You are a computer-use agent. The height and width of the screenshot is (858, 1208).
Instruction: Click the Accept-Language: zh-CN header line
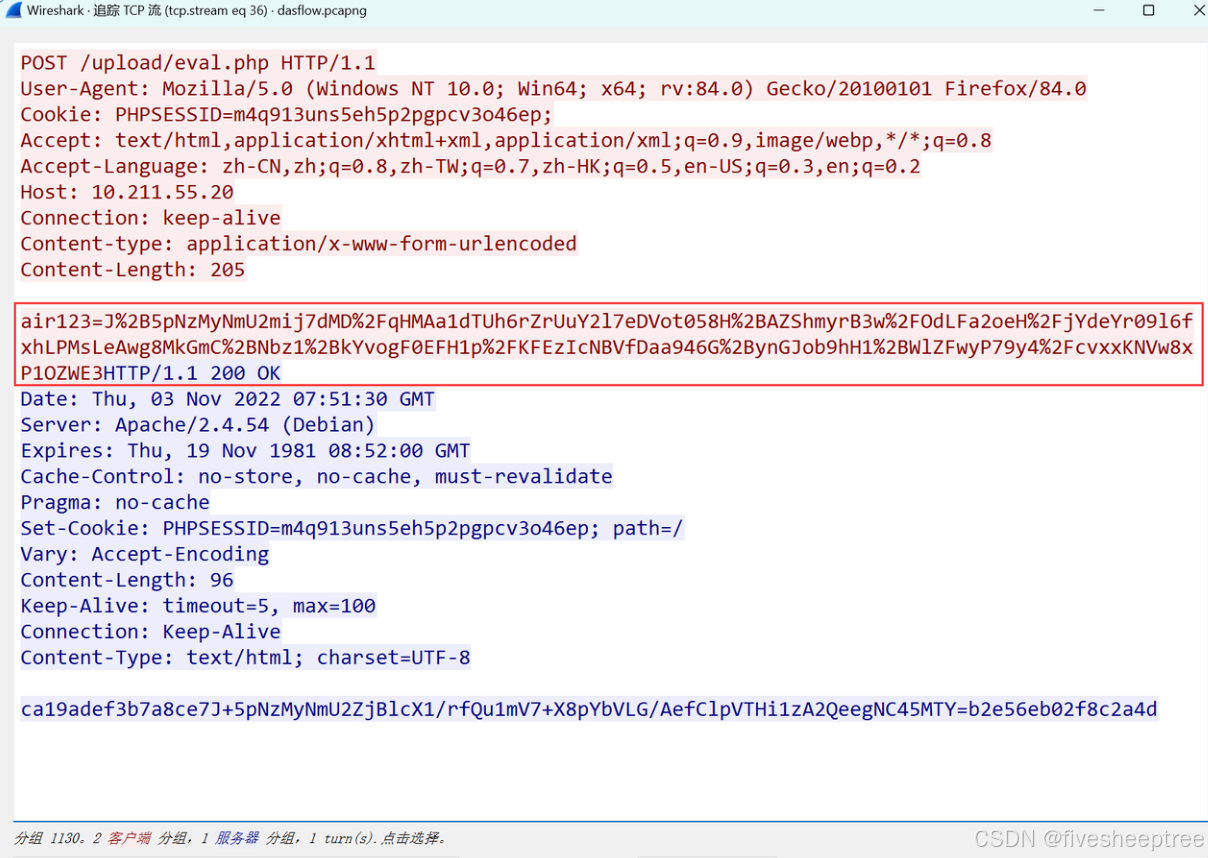(470, 166)
